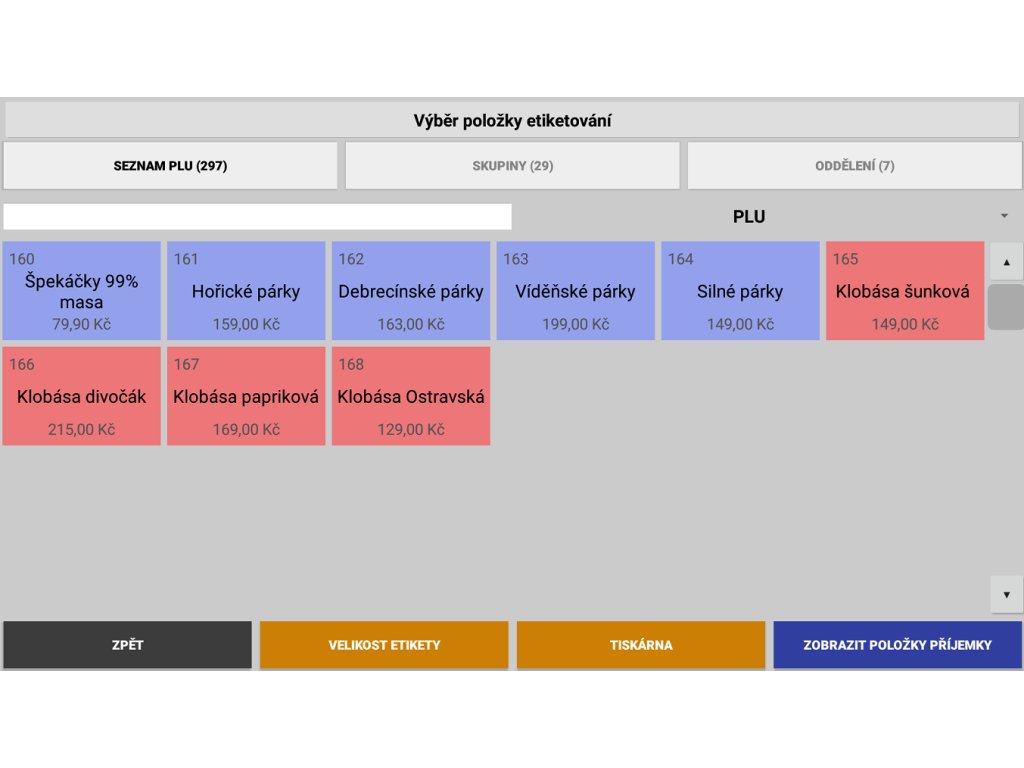Select red tile Klobása šunková

click(904, 291)
